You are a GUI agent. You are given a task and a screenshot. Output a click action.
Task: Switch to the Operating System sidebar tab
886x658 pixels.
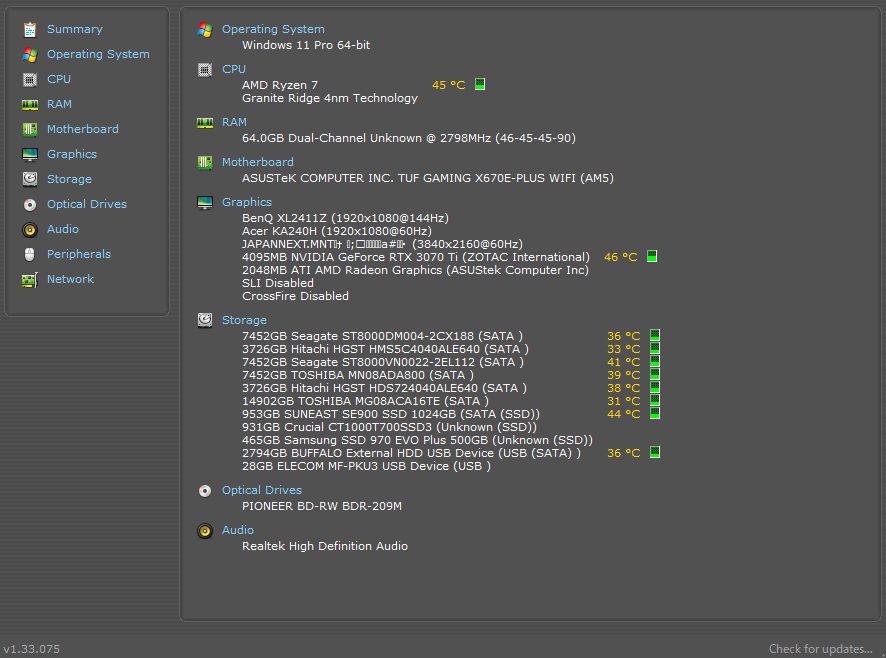(x=97, y=54)
